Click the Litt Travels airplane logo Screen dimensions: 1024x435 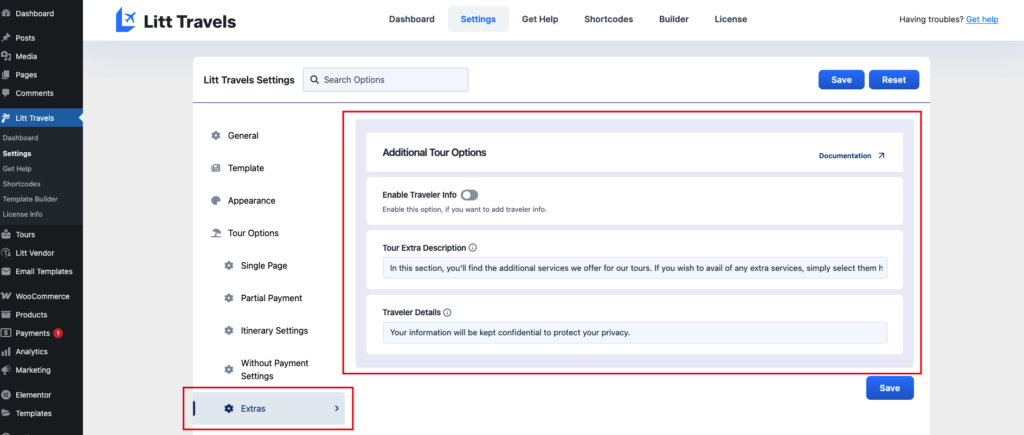click(x=127, y=19)
